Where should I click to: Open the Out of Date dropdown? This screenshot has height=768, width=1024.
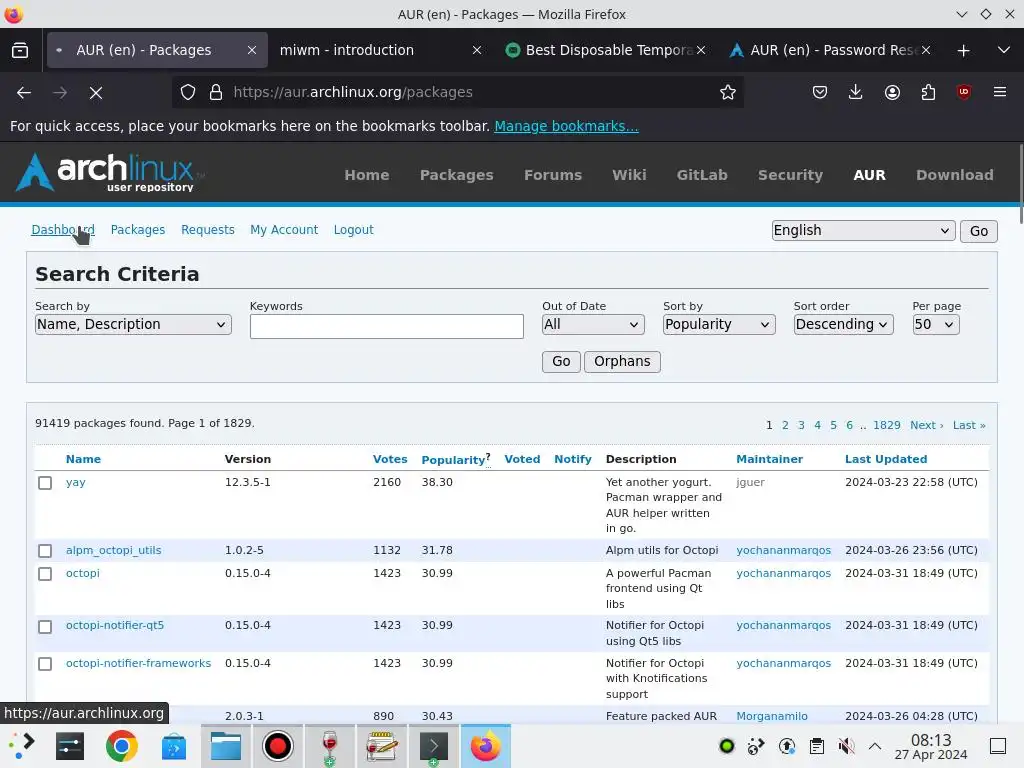coord(593,325)
